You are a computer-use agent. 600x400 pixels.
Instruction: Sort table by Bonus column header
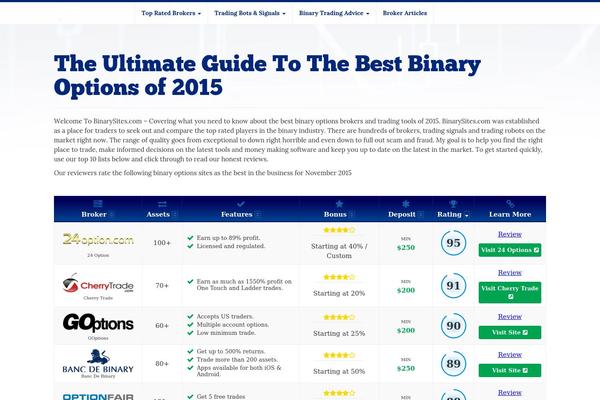pos(339,214)
